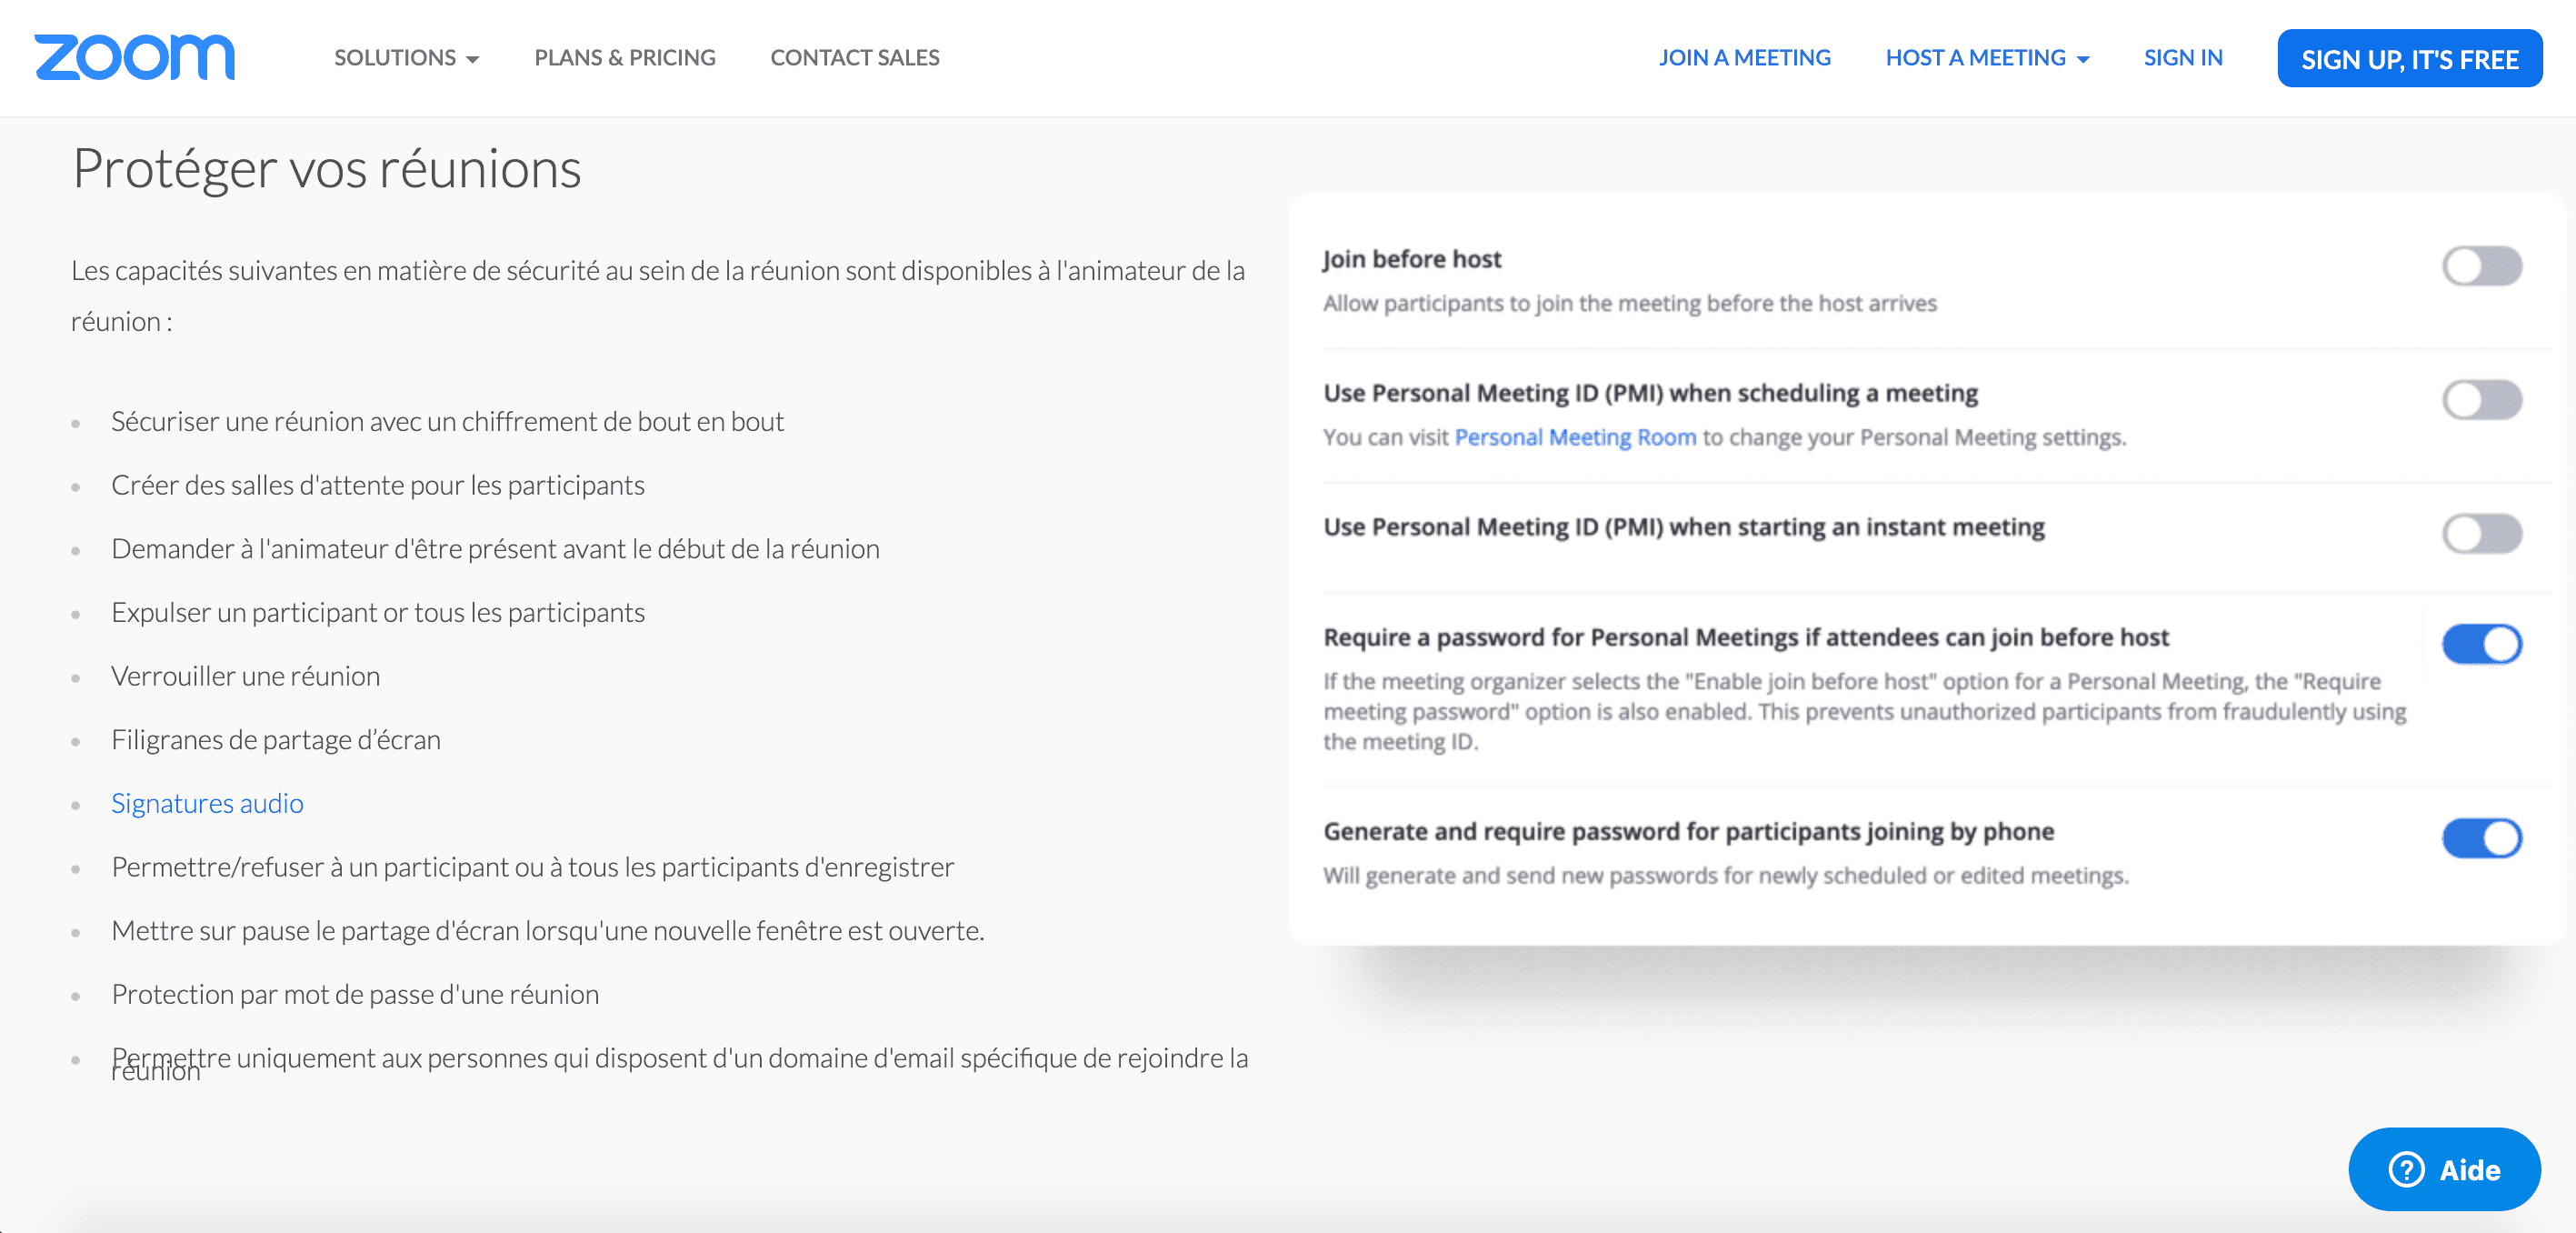
Task: Open the Host a Meeting dropdown
Action: click(1986, 58)
